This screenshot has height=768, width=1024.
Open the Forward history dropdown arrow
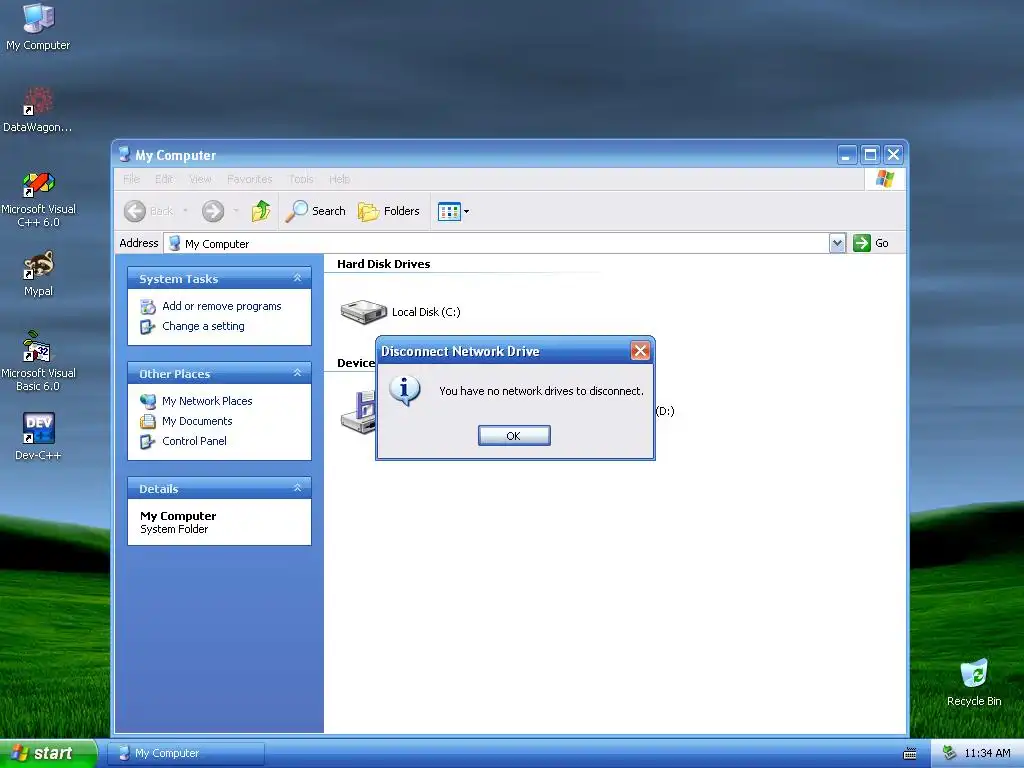click(236, 211)
